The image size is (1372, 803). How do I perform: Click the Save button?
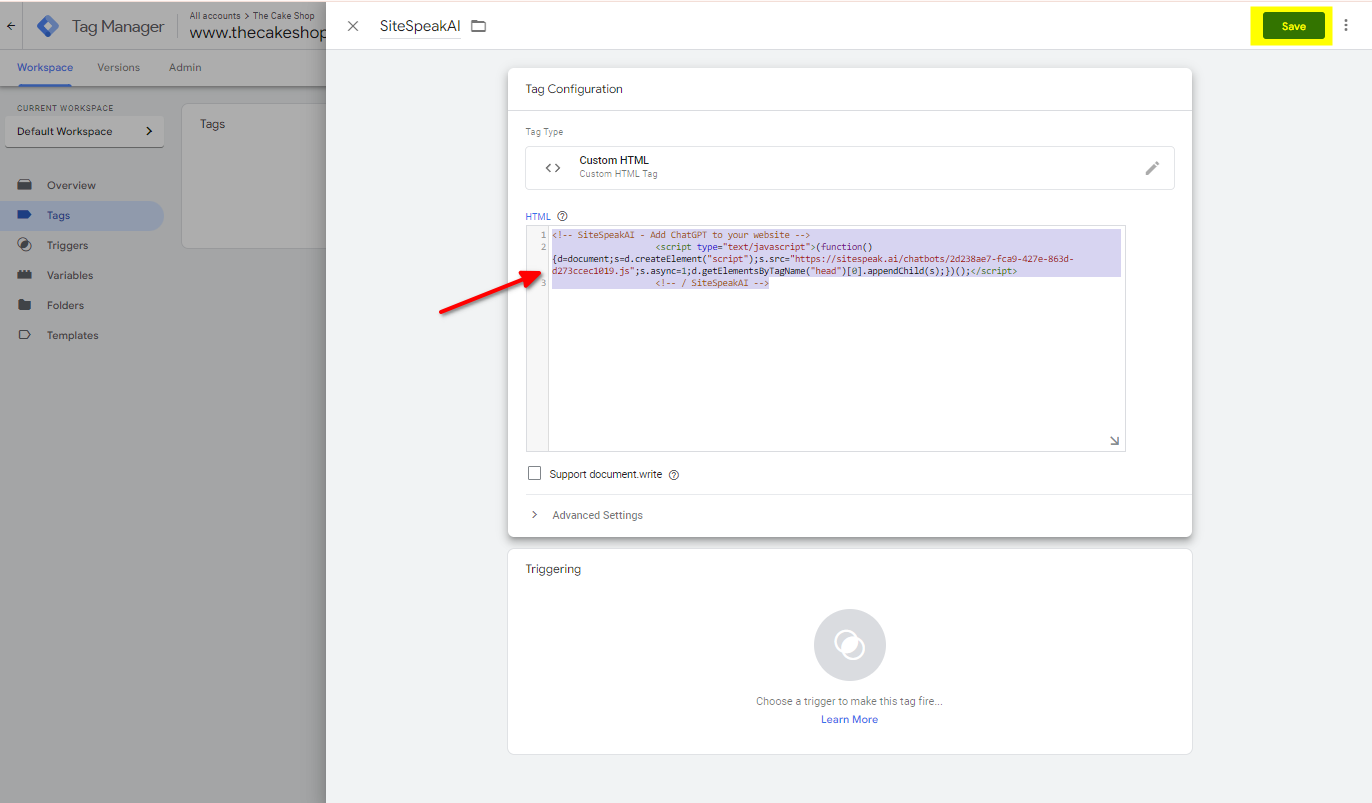1293,26
